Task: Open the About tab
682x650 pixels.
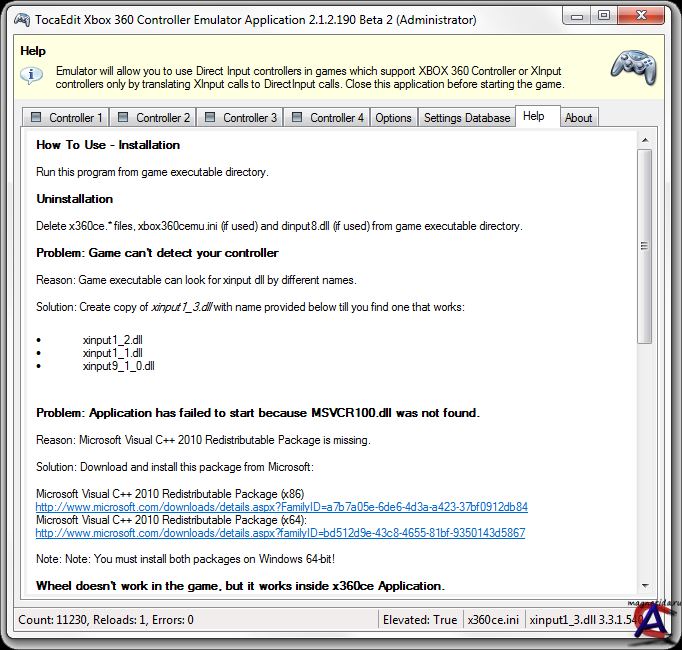Action: click(578, 118)
